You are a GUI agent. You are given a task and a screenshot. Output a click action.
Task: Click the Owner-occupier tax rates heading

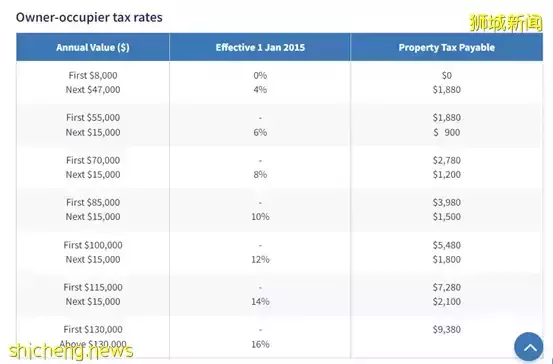pos(89,17)
